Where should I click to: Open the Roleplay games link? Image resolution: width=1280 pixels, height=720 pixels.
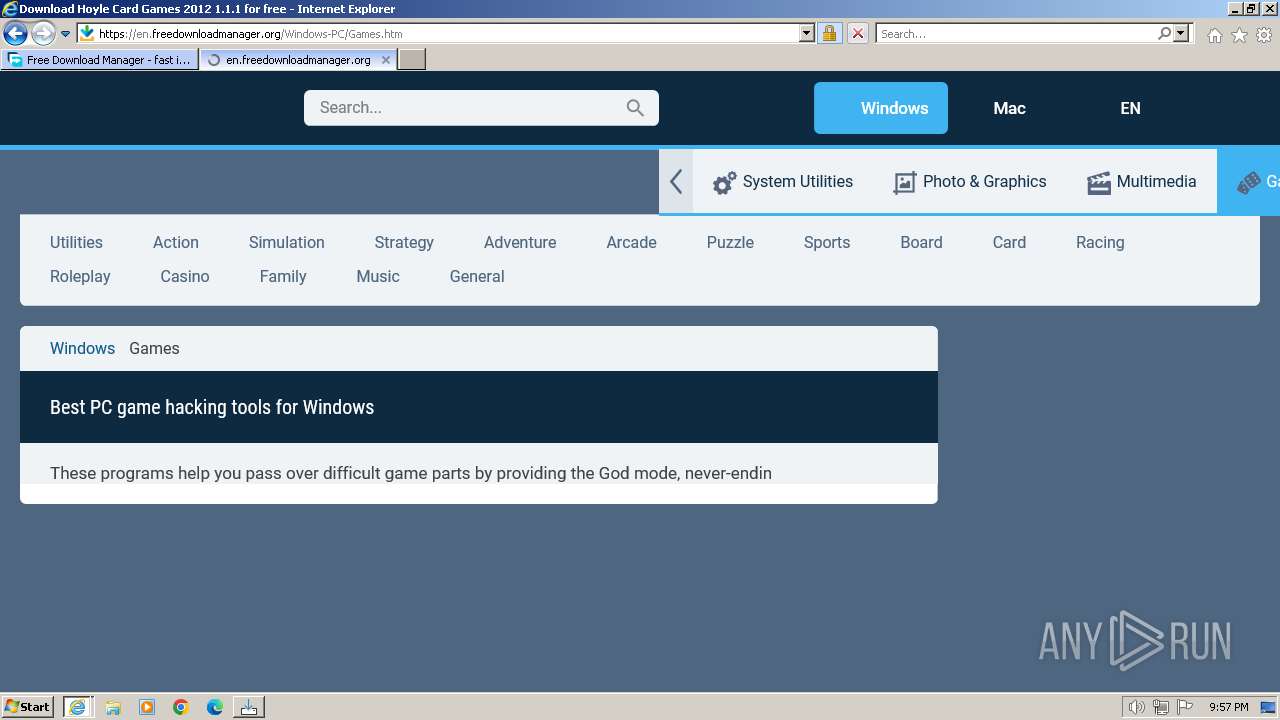[80, 276]
